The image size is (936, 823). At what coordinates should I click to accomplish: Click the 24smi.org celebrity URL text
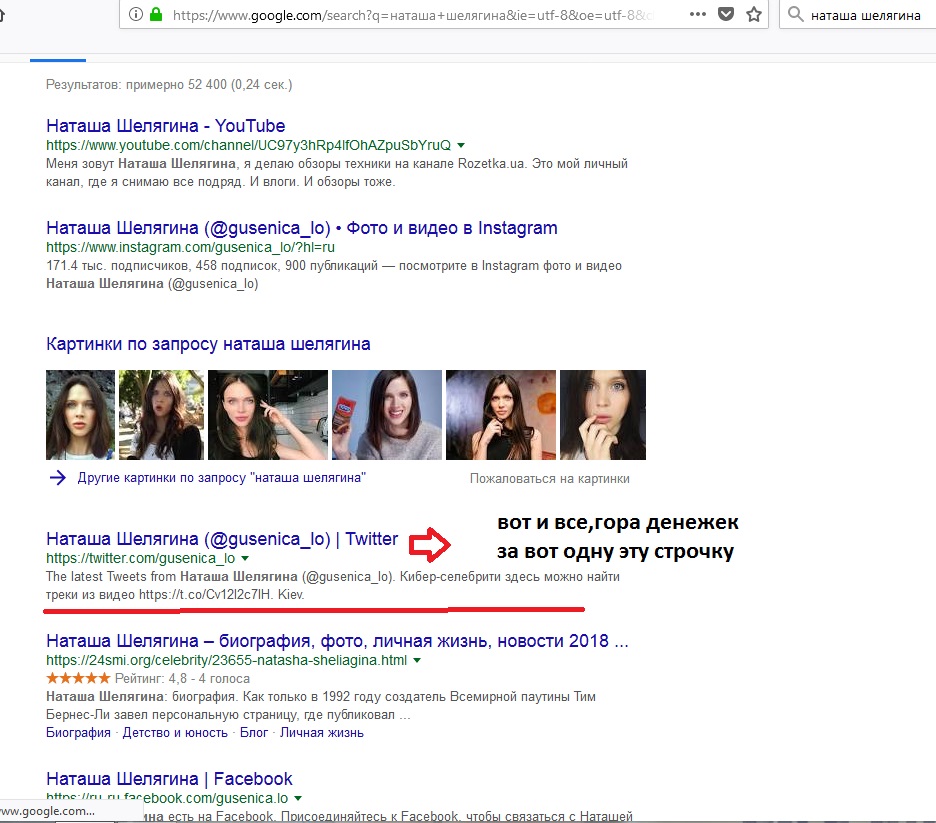coord(226,660)
